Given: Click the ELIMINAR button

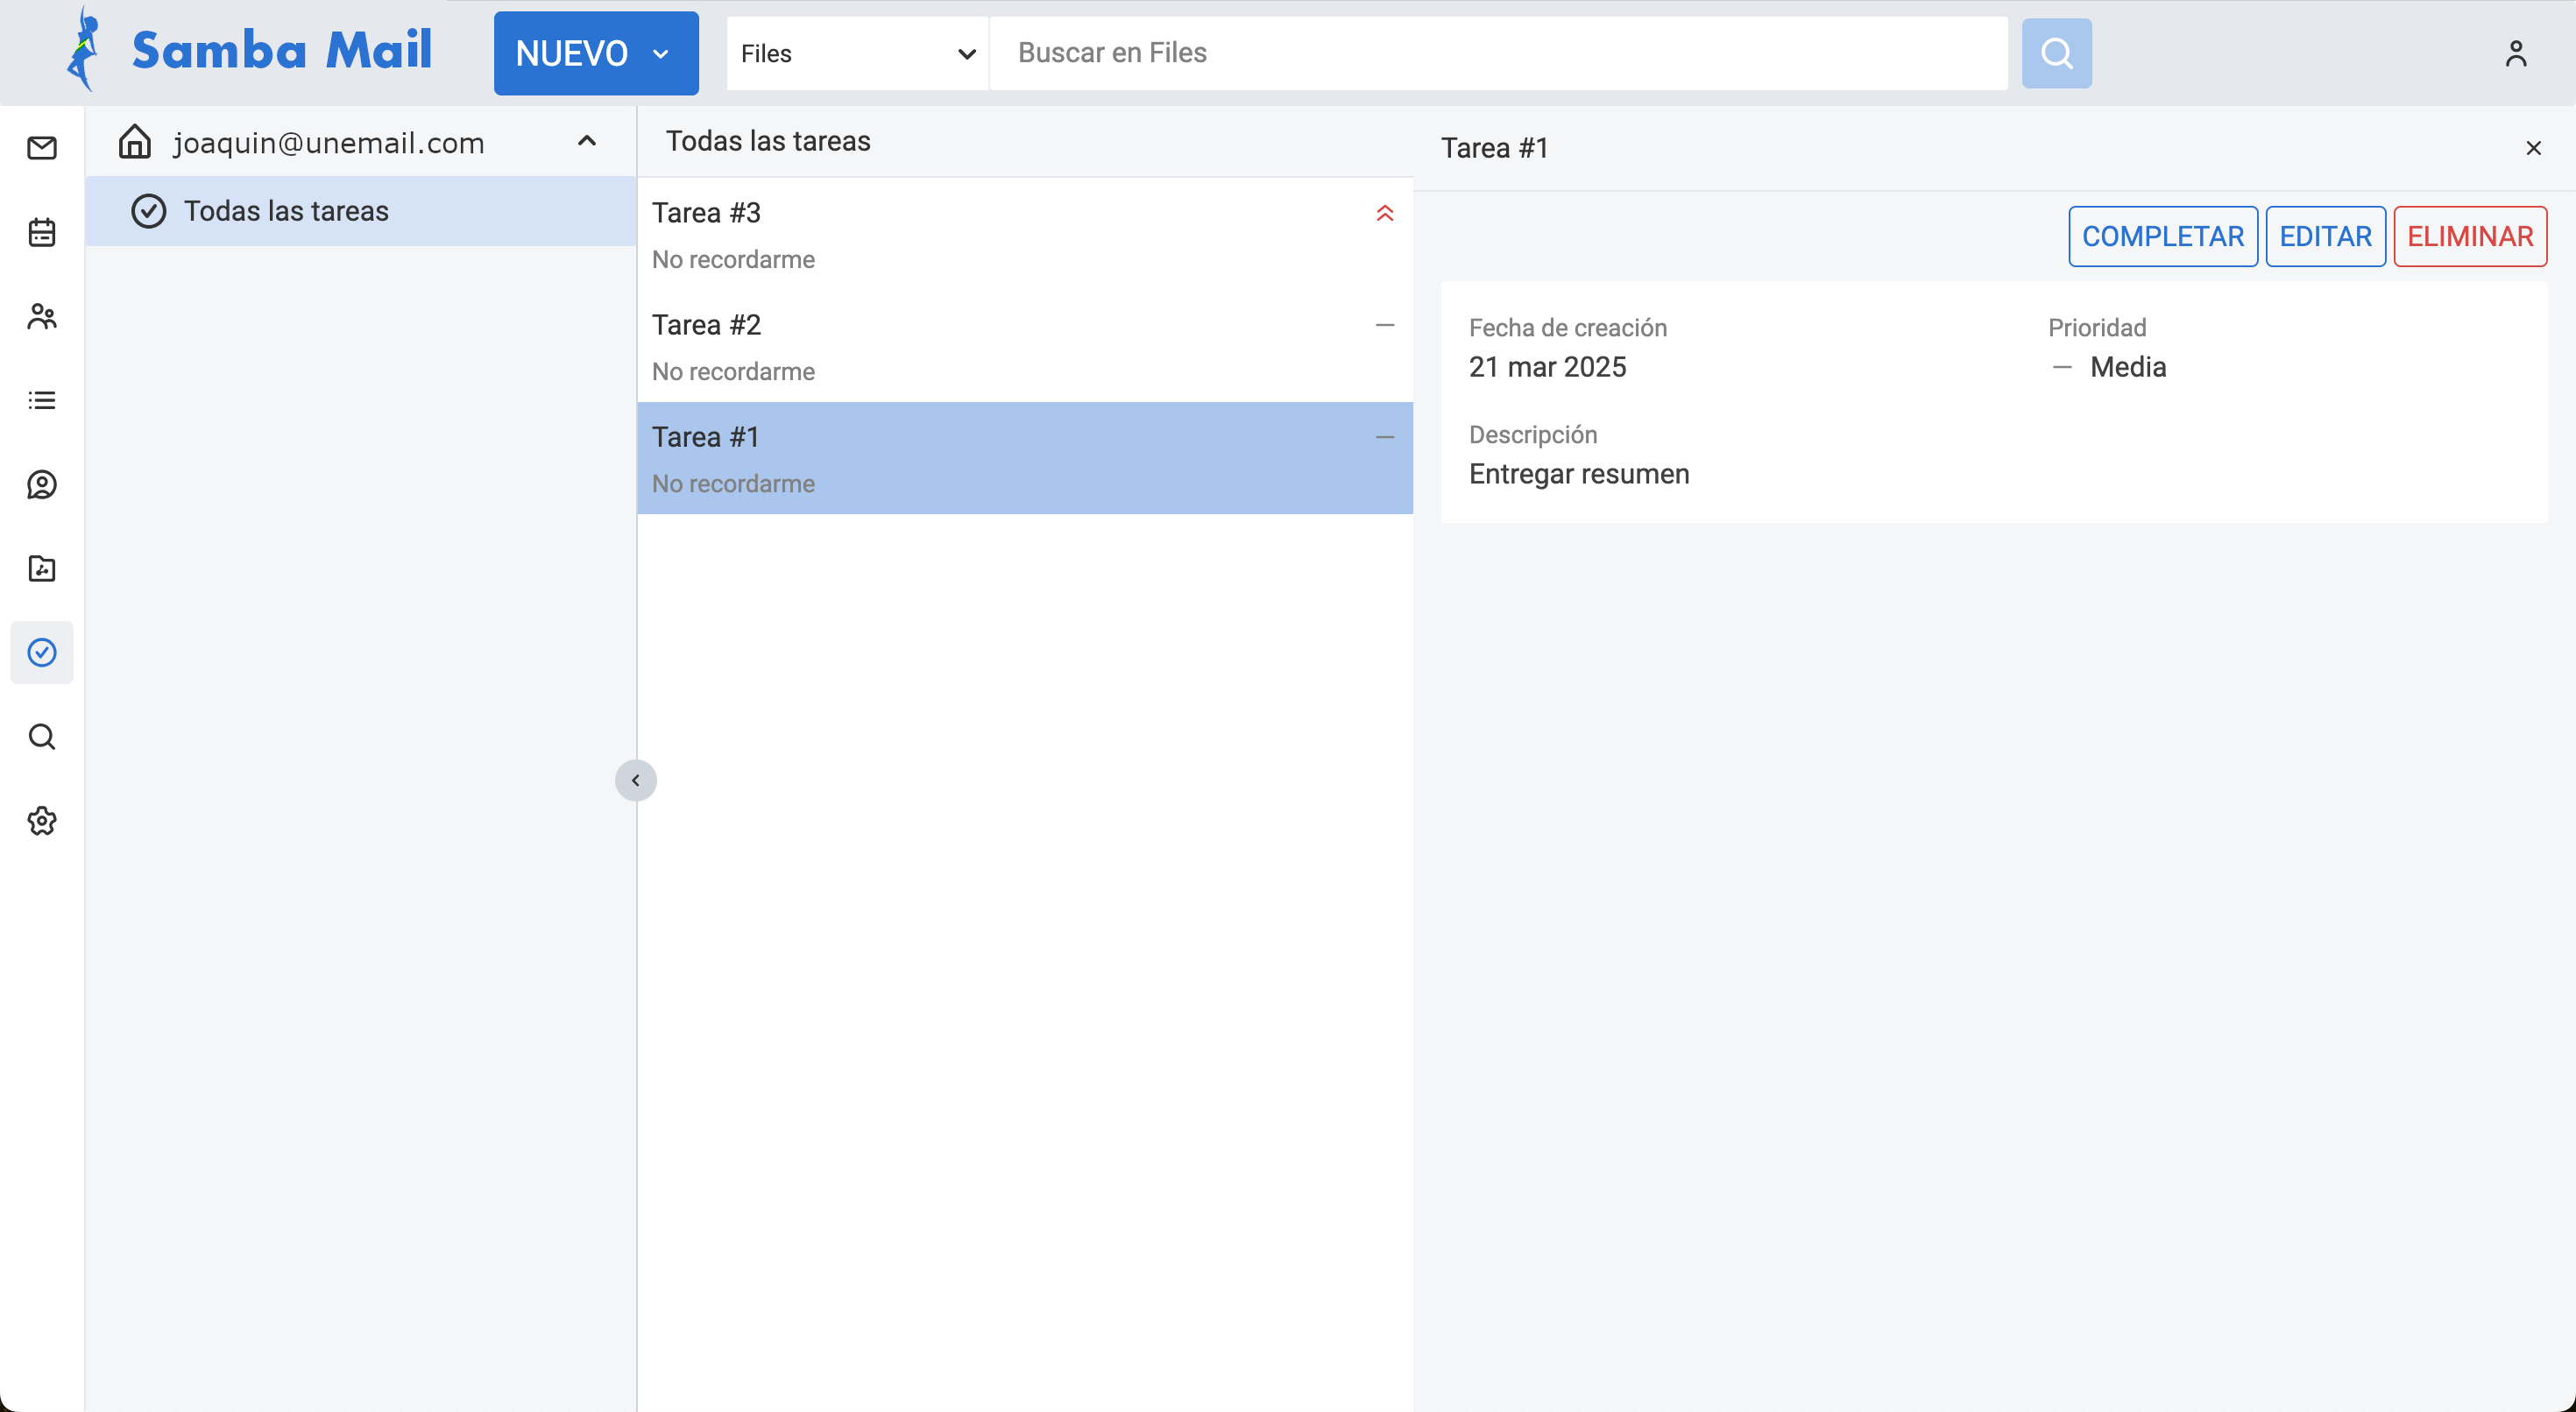Looking at the screenshot, I should pyautogui.click(x=2469, y=237).
